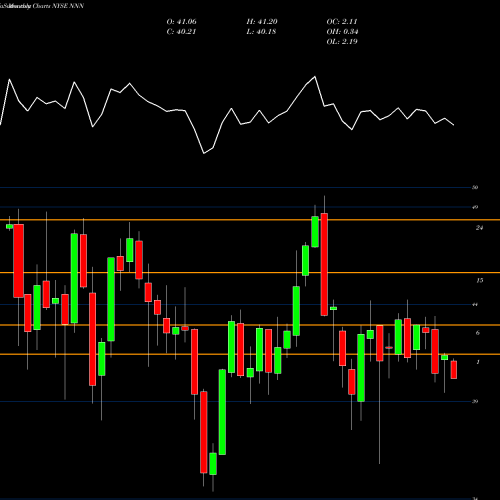This screenshot has height=500, width=500.
Task: Click the price axis label '49'
Action: pos(475,207)
